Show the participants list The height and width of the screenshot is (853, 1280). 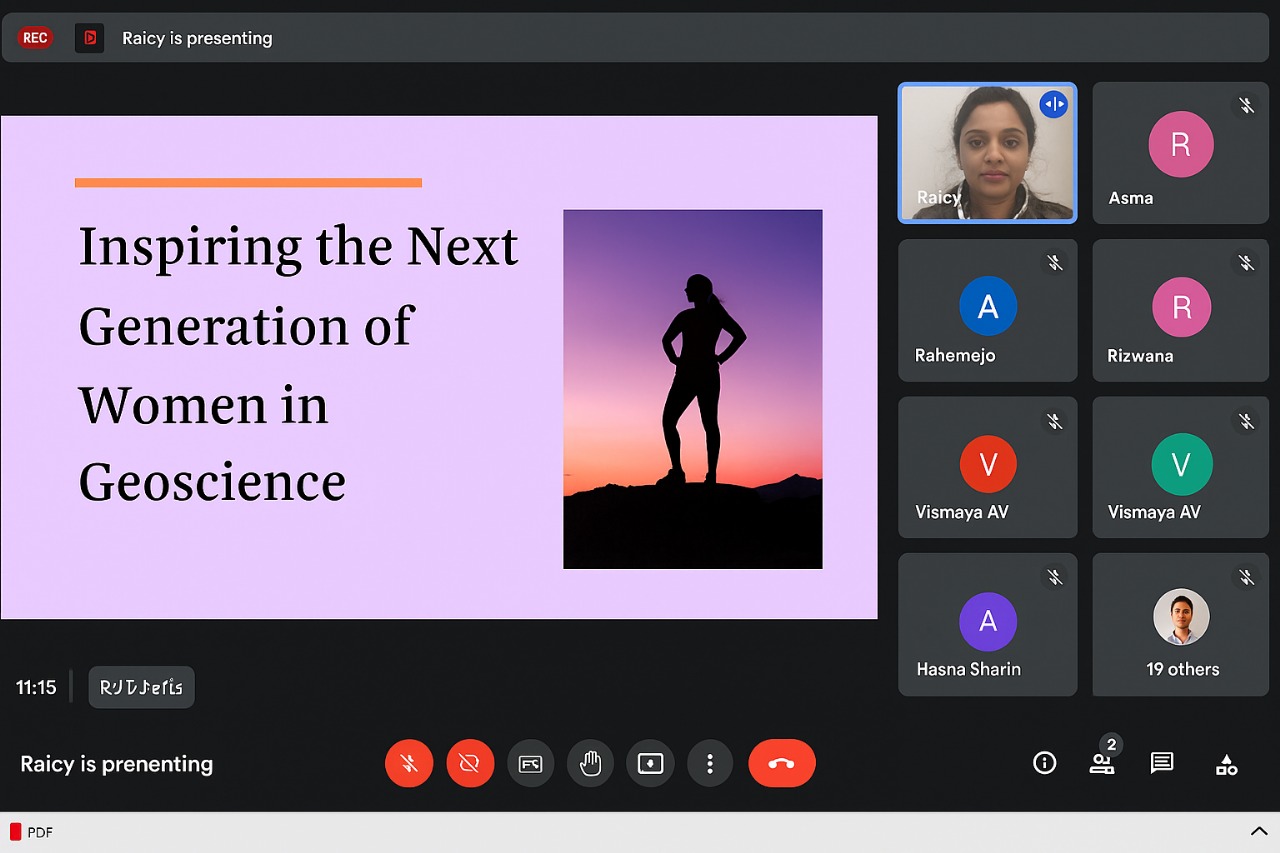tap(1102, 764)
